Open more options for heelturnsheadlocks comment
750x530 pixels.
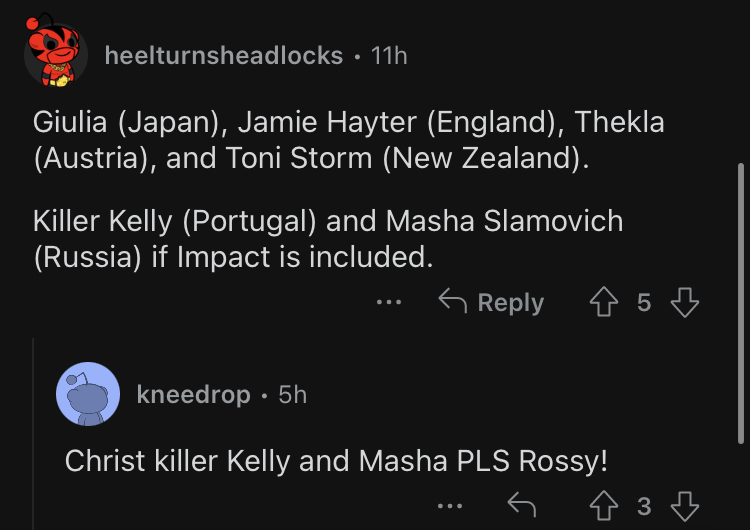(x=390, y=302)
